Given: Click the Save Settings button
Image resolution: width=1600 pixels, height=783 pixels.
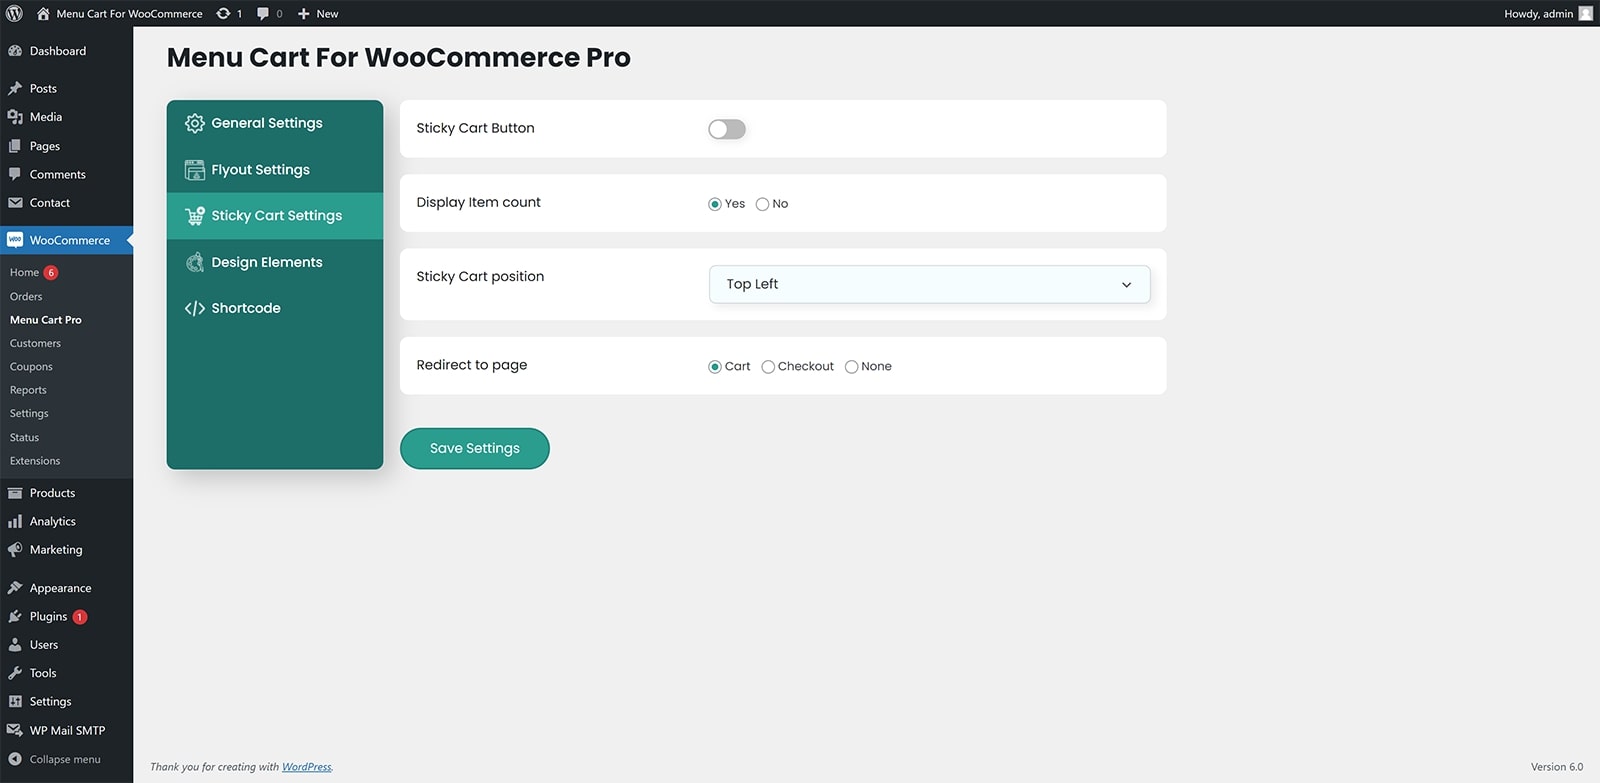Looking at the screenshot, I should click(x=475, y=448).
